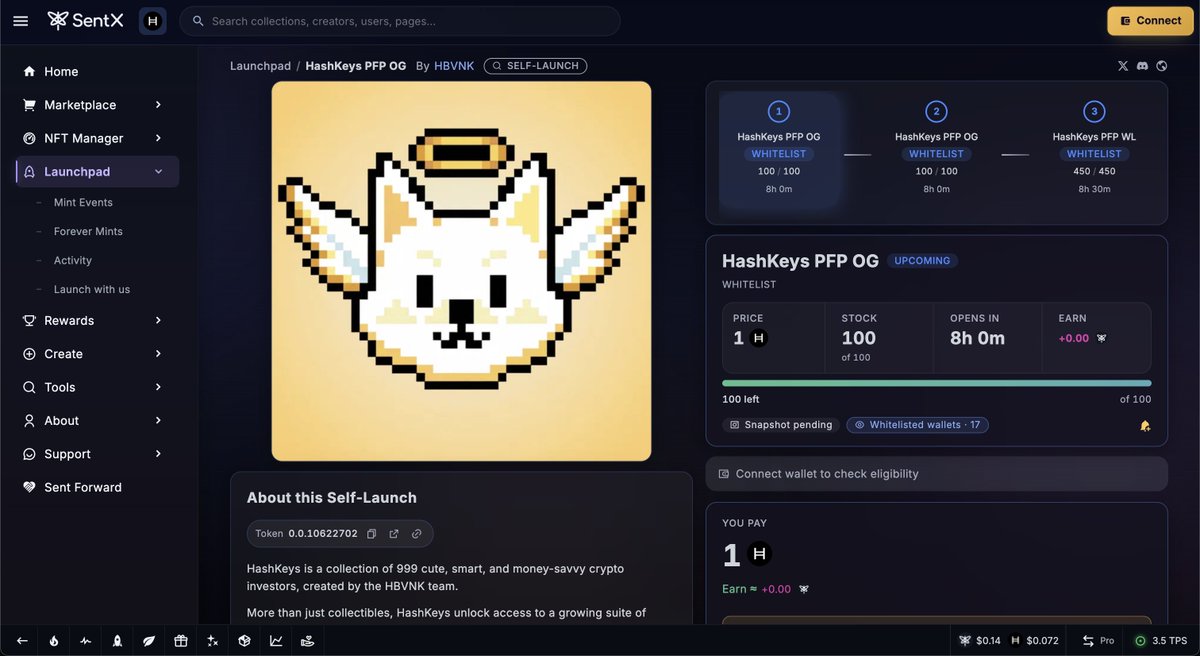Expand the Tools sidebar menu
Screen dimensions: 1200x656
click(x=97, y=387)
